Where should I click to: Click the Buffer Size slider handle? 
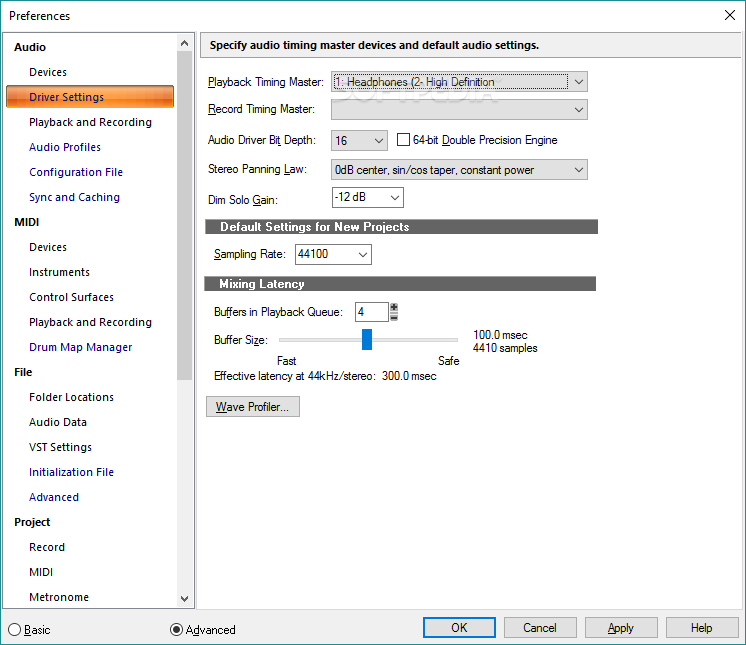[367, 340]
